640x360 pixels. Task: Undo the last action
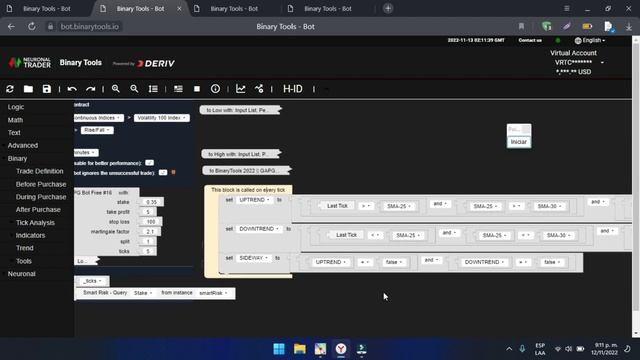click(x=72, y=89)
